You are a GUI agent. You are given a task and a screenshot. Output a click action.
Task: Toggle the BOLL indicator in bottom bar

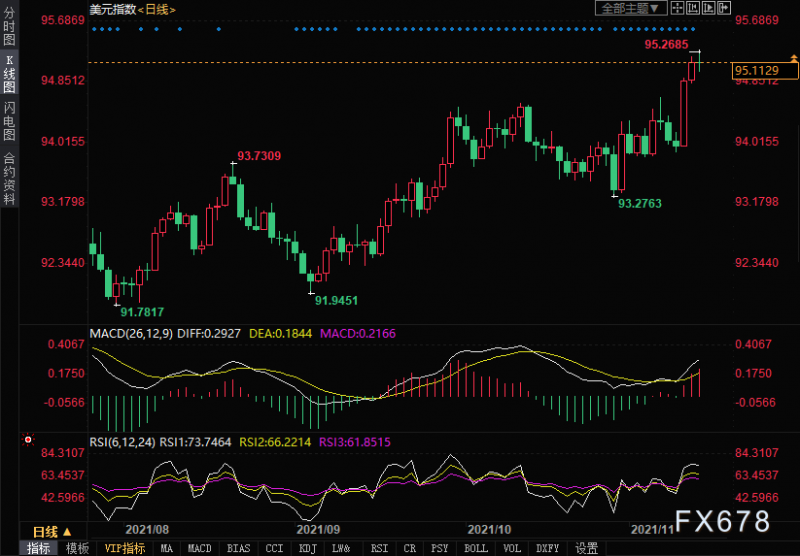click(476, 548)
